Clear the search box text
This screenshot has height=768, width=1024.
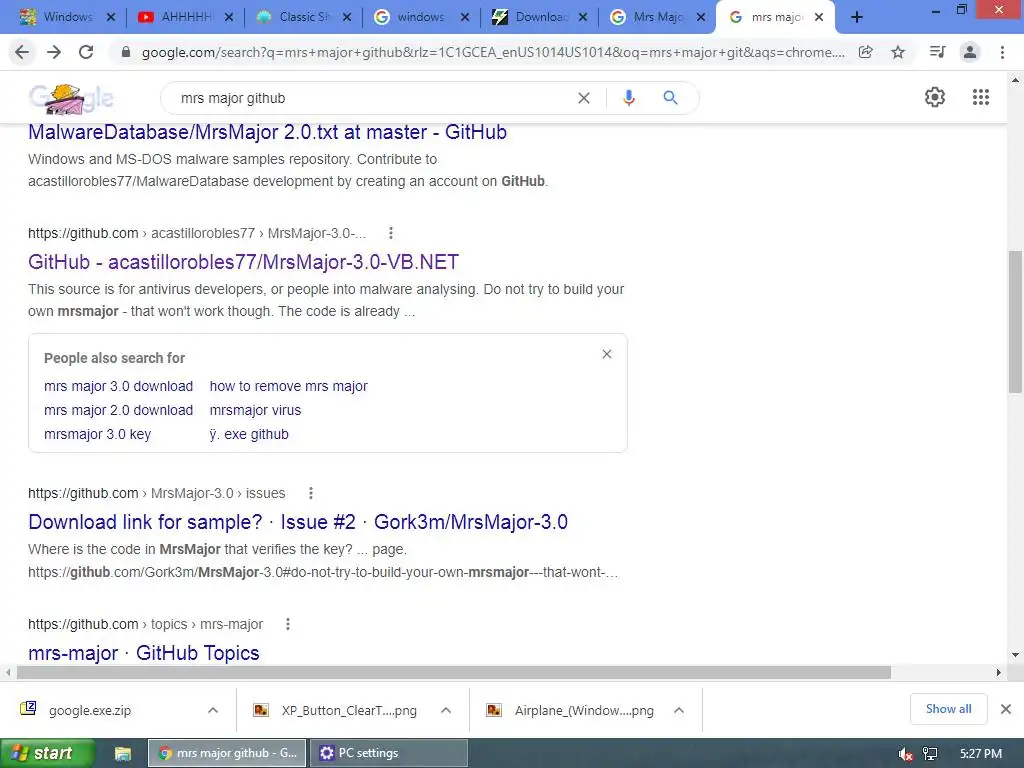pos(584,98)
